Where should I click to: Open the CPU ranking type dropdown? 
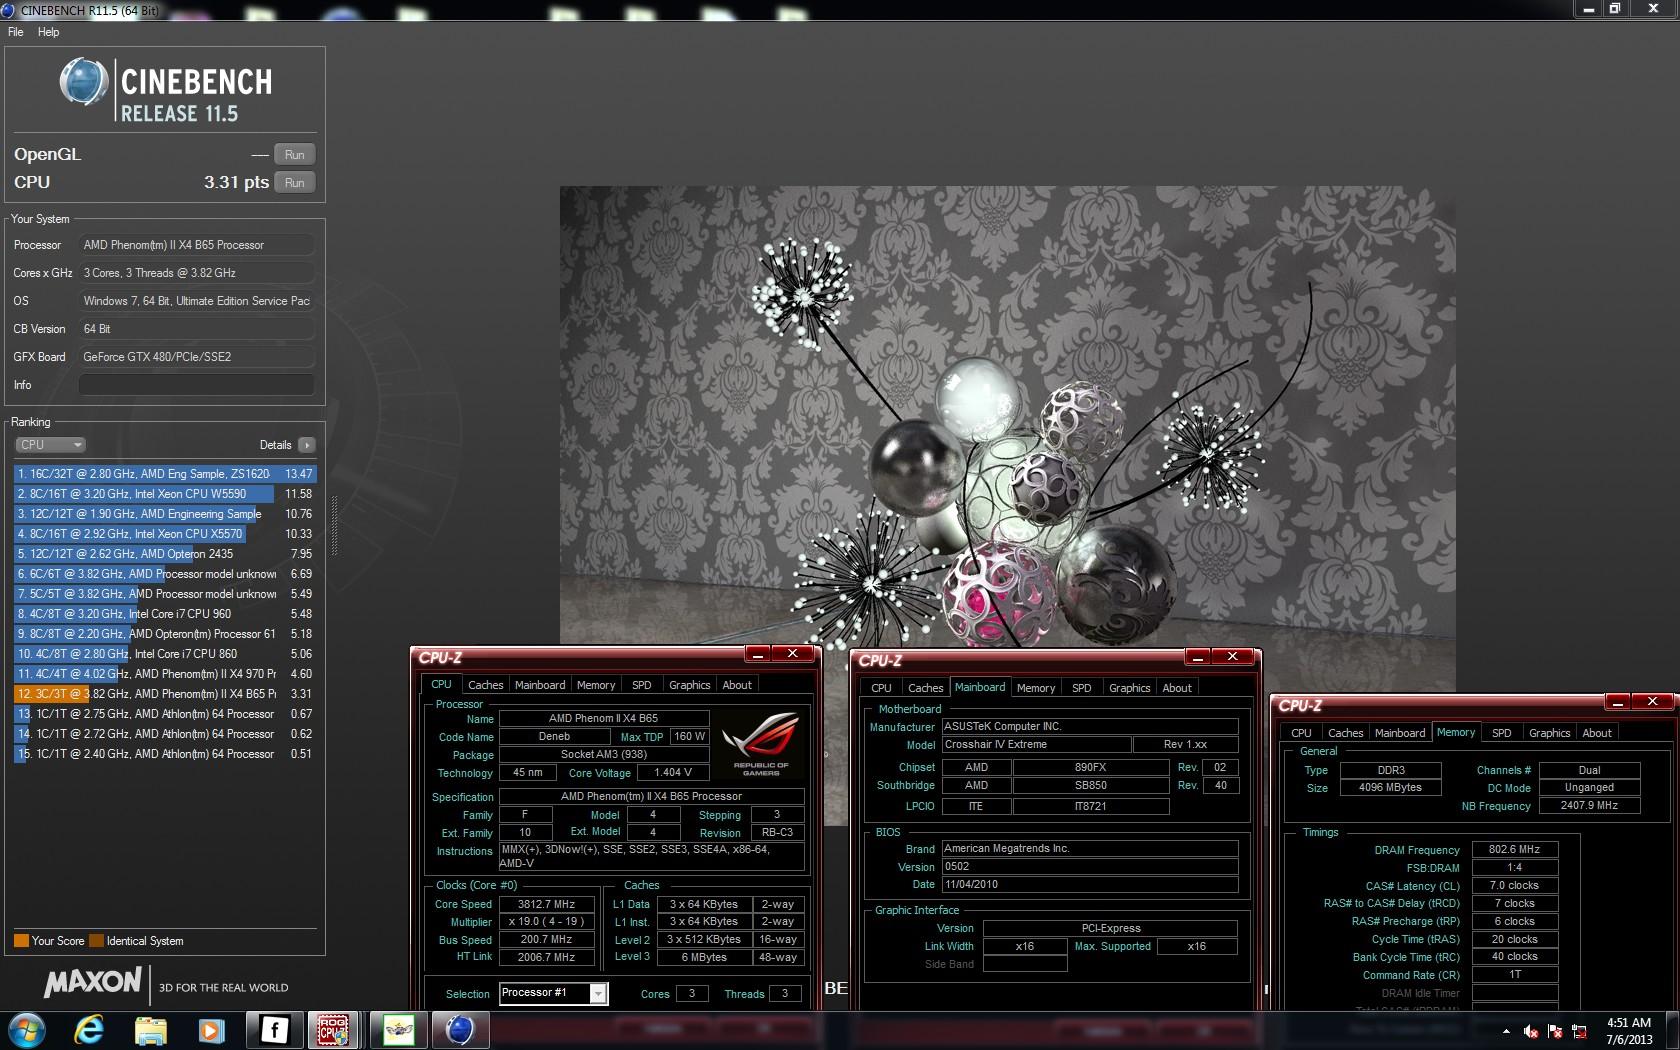pos(50,445)
